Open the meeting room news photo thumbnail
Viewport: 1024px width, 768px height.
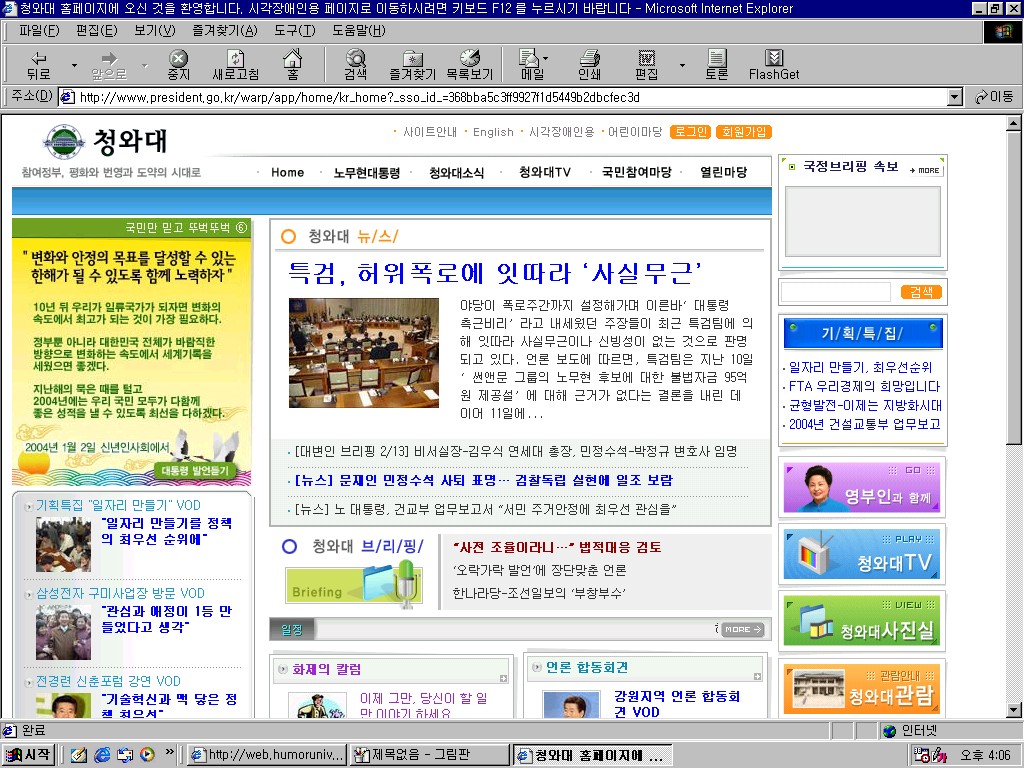(364, 353)
